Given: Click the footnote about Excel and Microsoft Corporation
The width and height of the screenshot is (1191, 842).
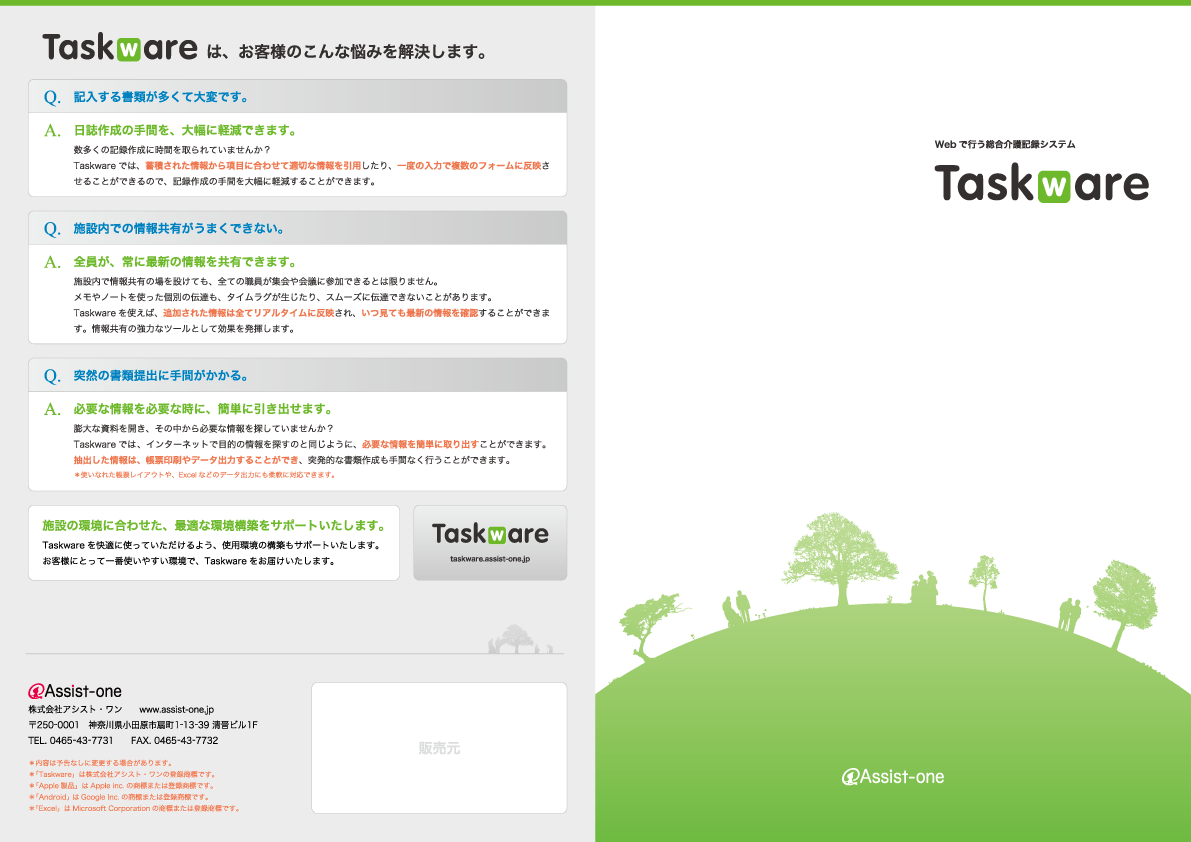Looking at the screenshot, I should (x=134, y=809).
